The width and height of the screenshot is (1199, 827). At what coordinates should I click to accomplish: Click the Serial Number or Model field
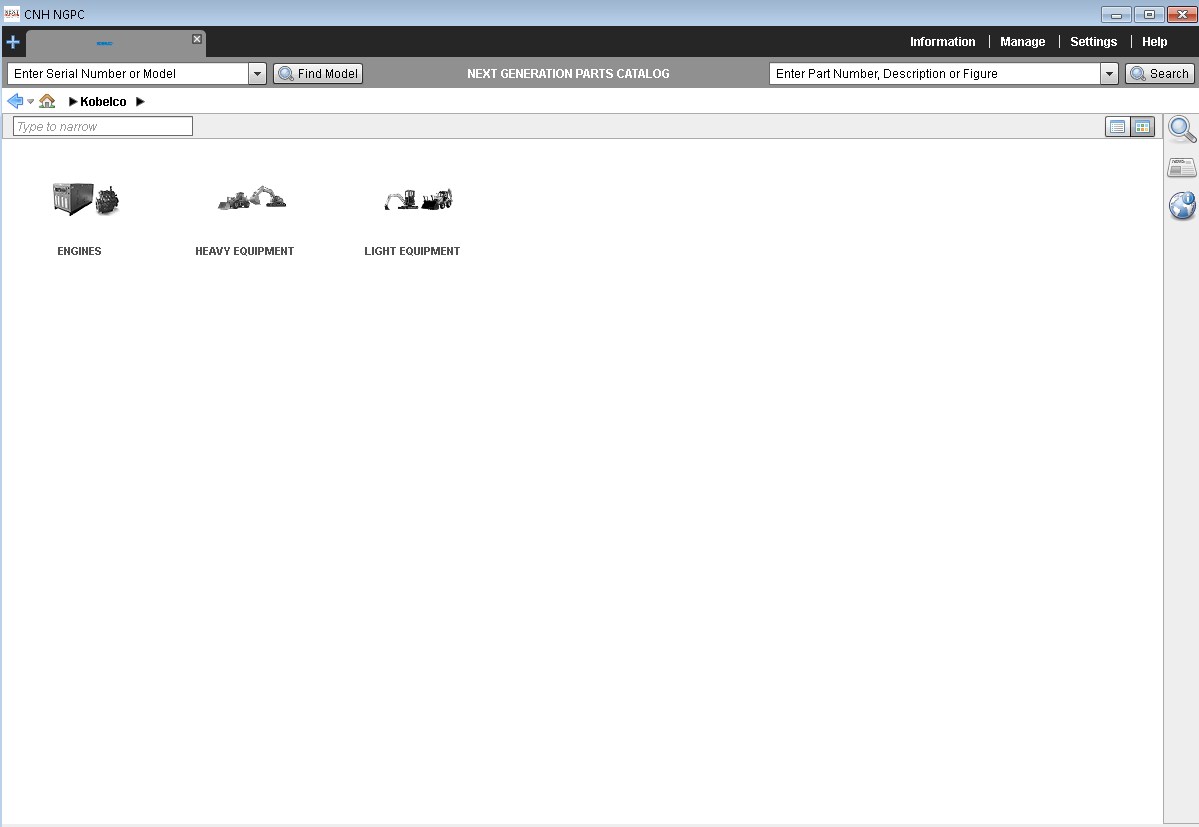(128, 73)
